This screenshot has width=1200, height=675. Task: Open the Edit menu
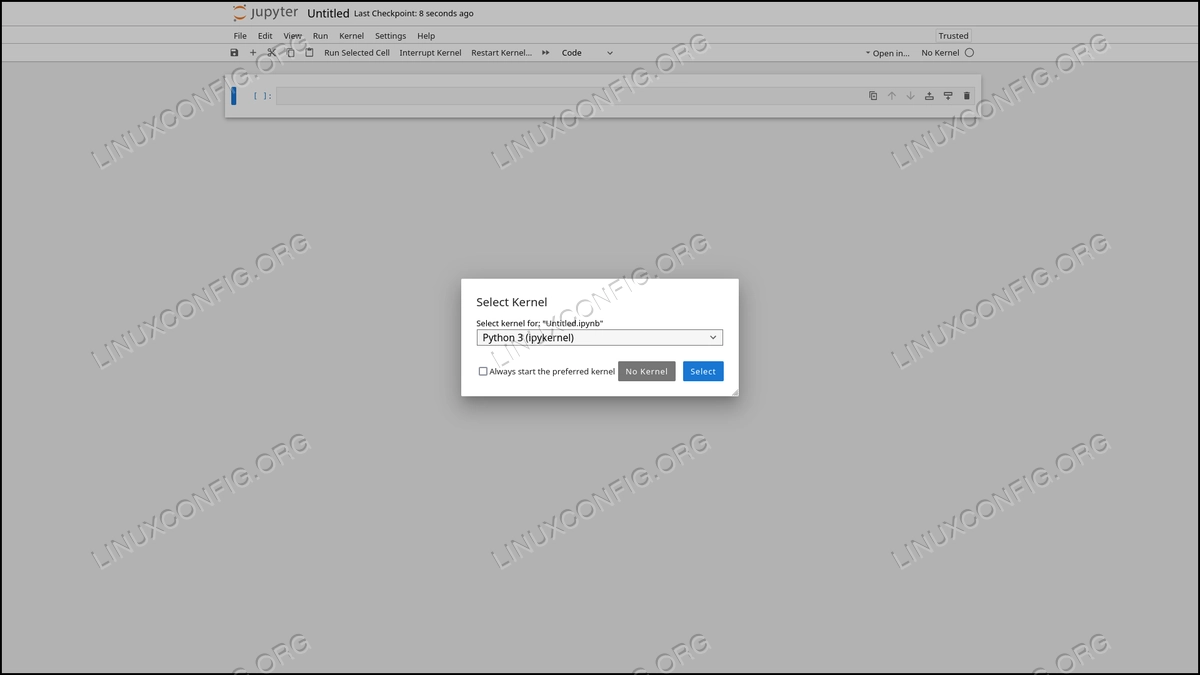(265, 36)
